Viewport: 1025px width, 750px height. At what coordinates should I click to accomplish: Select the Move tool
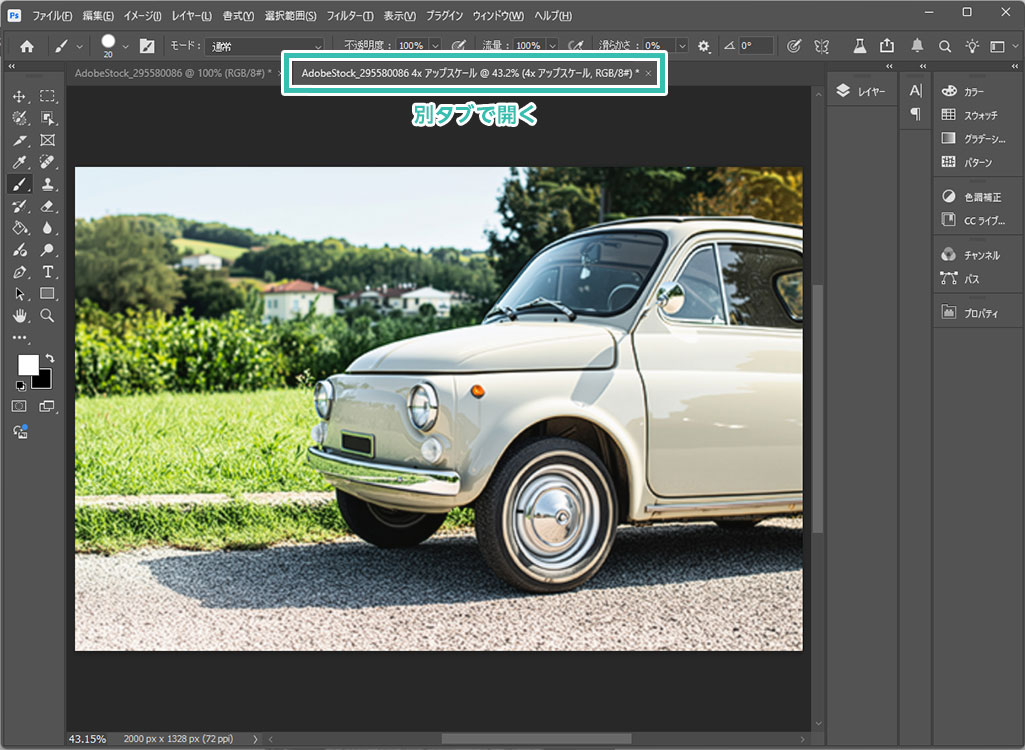19,97
